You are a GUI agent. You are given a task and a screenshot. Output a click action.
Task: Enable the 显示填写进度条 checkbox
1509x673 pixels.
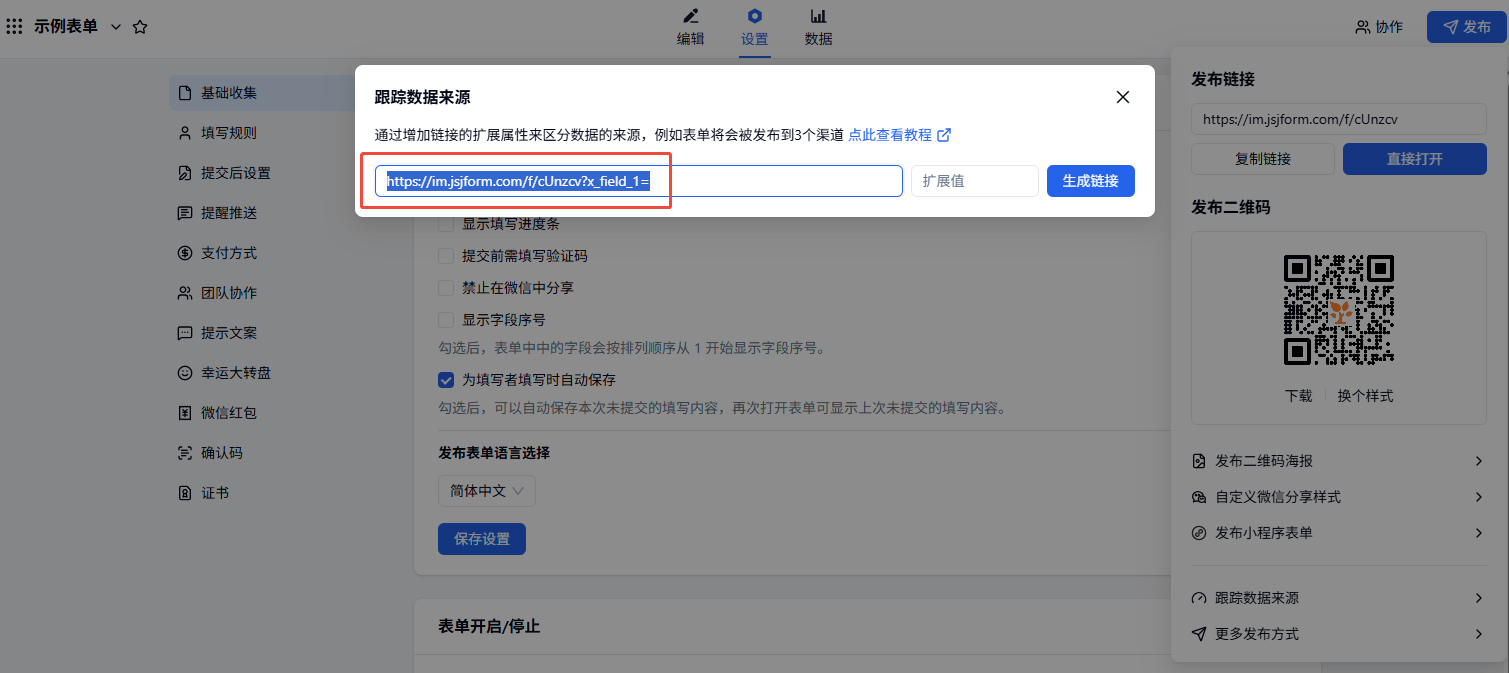coord(447,224)
